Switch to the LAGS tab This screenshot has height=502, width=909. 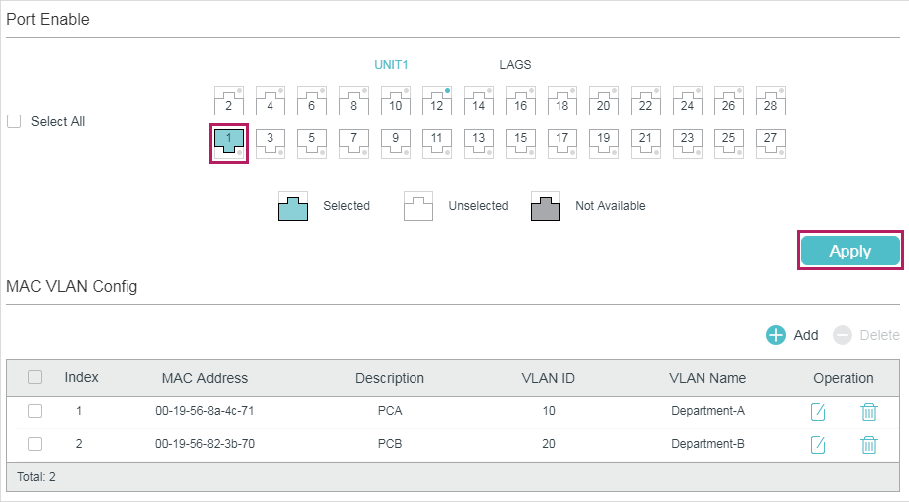coord(515,64)
